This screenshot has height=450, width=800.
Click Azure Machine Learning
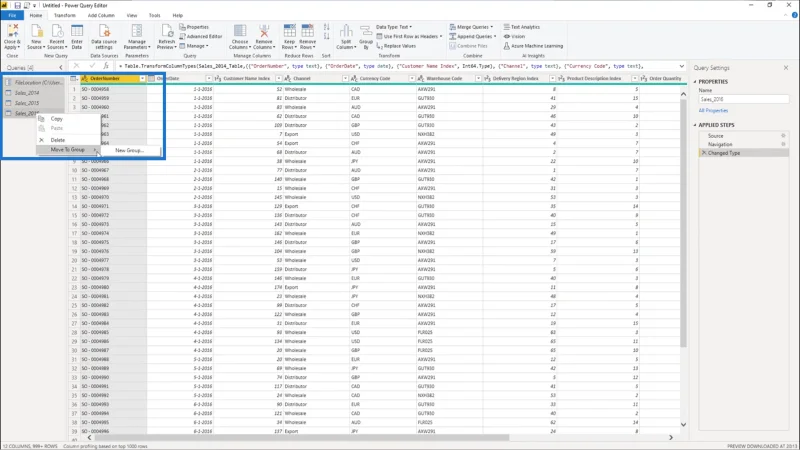point(533,46)
